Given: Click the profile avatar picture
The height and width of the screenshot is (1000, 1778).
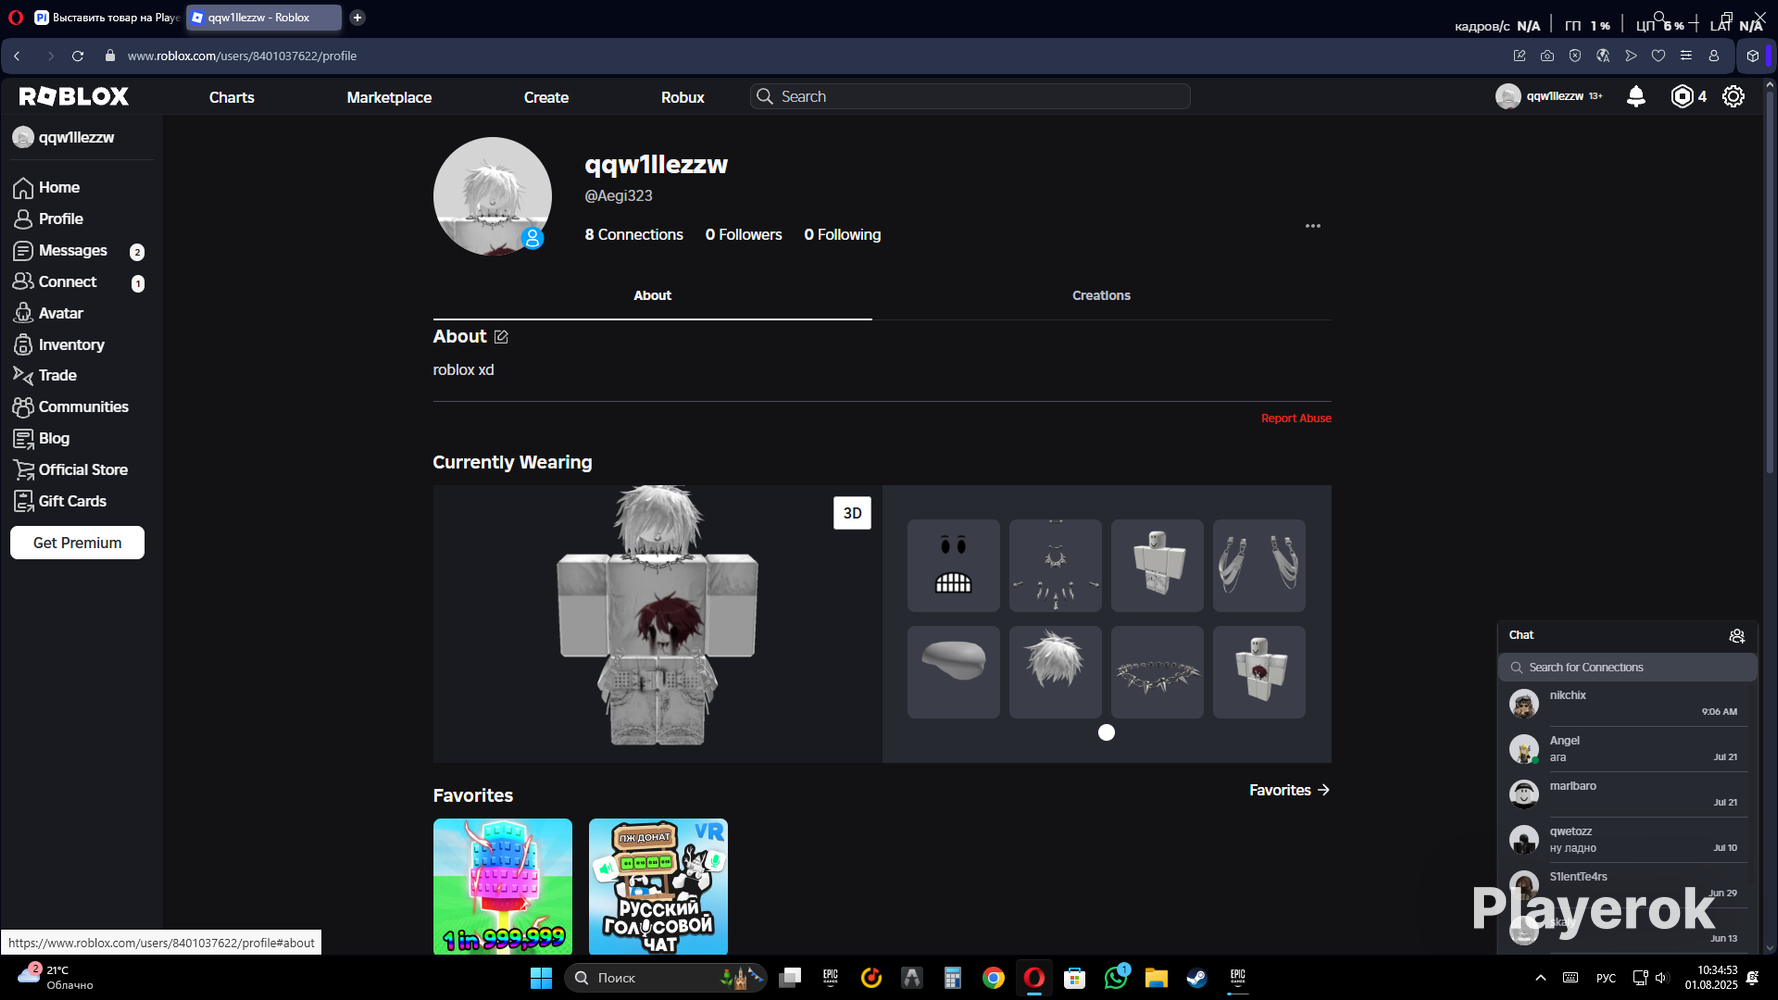Looking at the screenshot, I should tap(492, 196).
